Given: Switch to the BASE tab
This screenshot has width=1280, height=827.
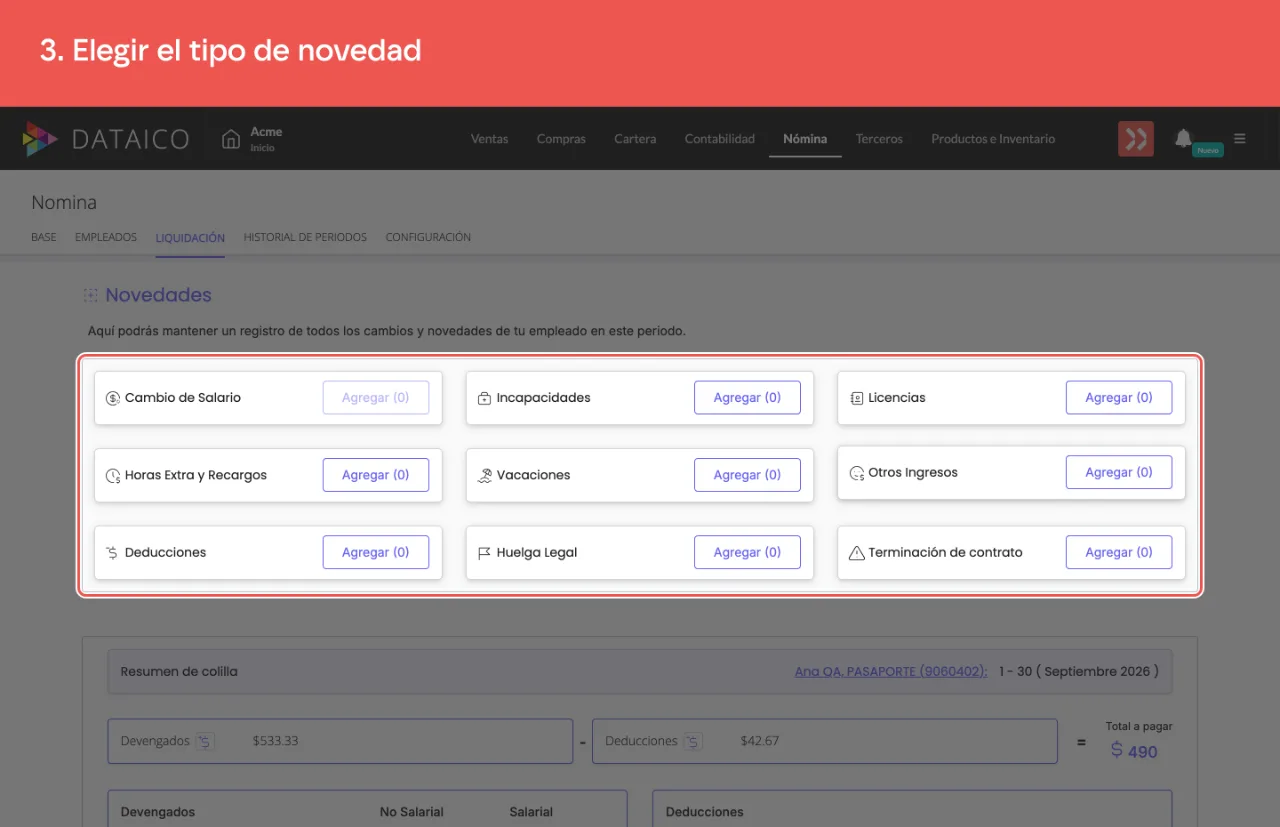Looking at the screenshot, I should coord(44,238).
